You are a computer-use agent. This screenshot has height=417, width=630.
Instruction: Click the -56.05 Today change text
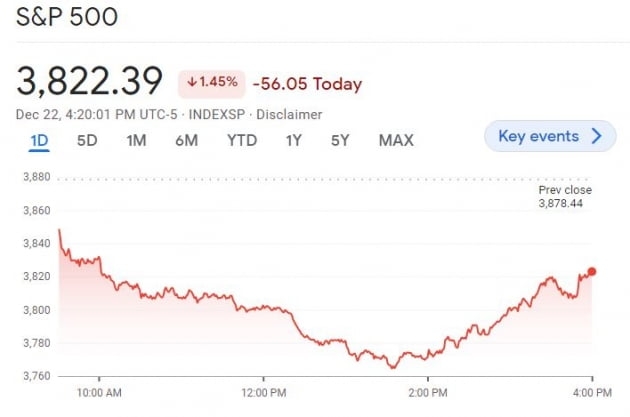pyautogui.click(x=307, y=84)
